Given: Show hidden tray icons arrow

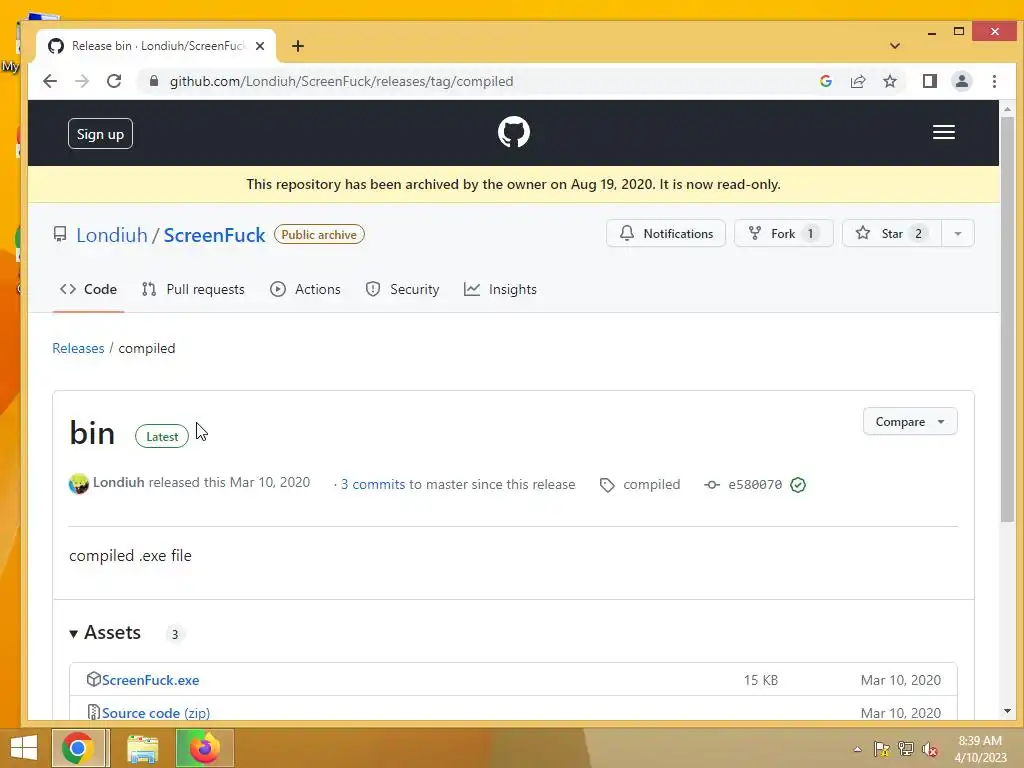Looking at the screenshot, I should coord(857,749).
